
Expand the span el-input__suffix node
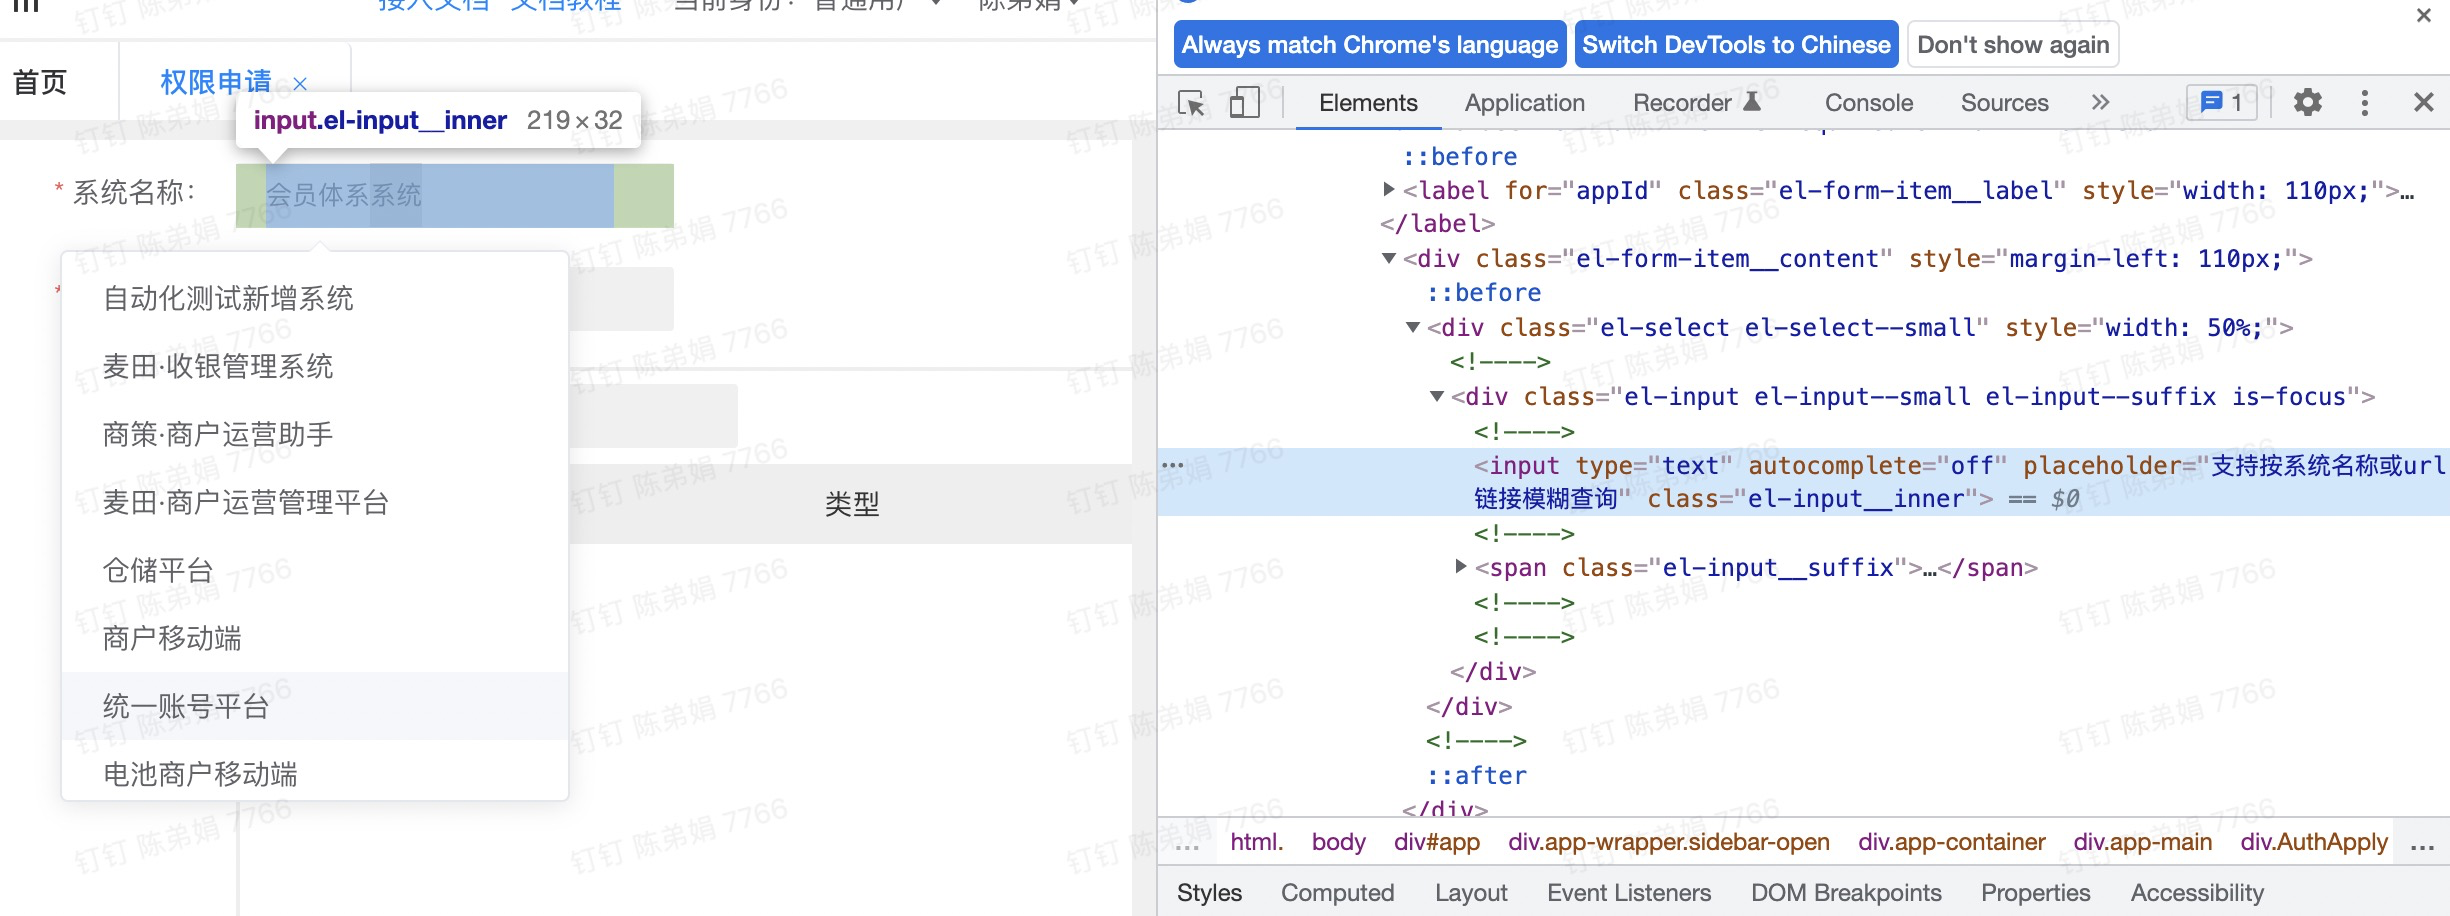[1461, 567]
